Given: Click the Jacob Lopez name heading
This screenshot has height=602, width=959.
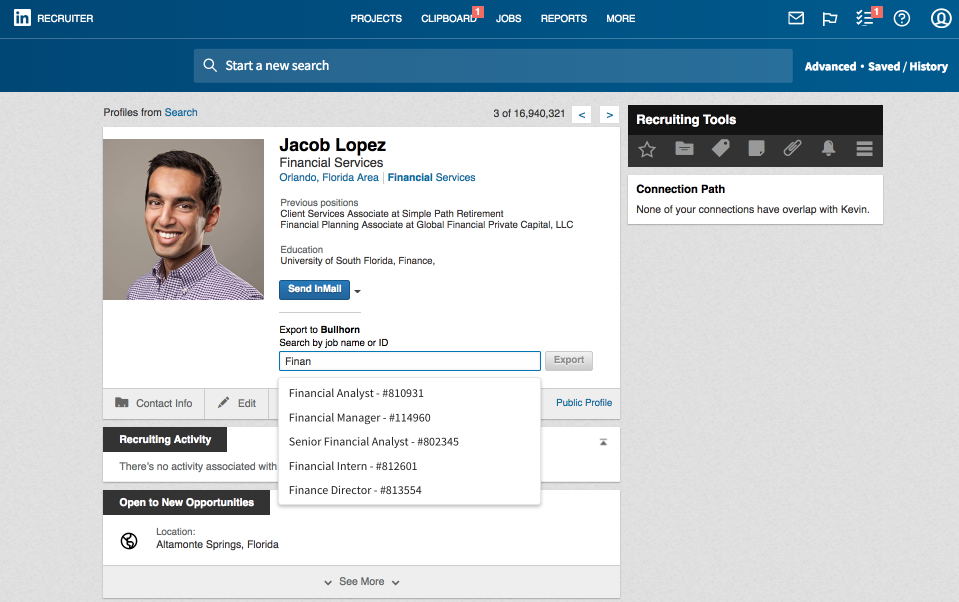Looking at the screenshot, I should click(332, 145).
